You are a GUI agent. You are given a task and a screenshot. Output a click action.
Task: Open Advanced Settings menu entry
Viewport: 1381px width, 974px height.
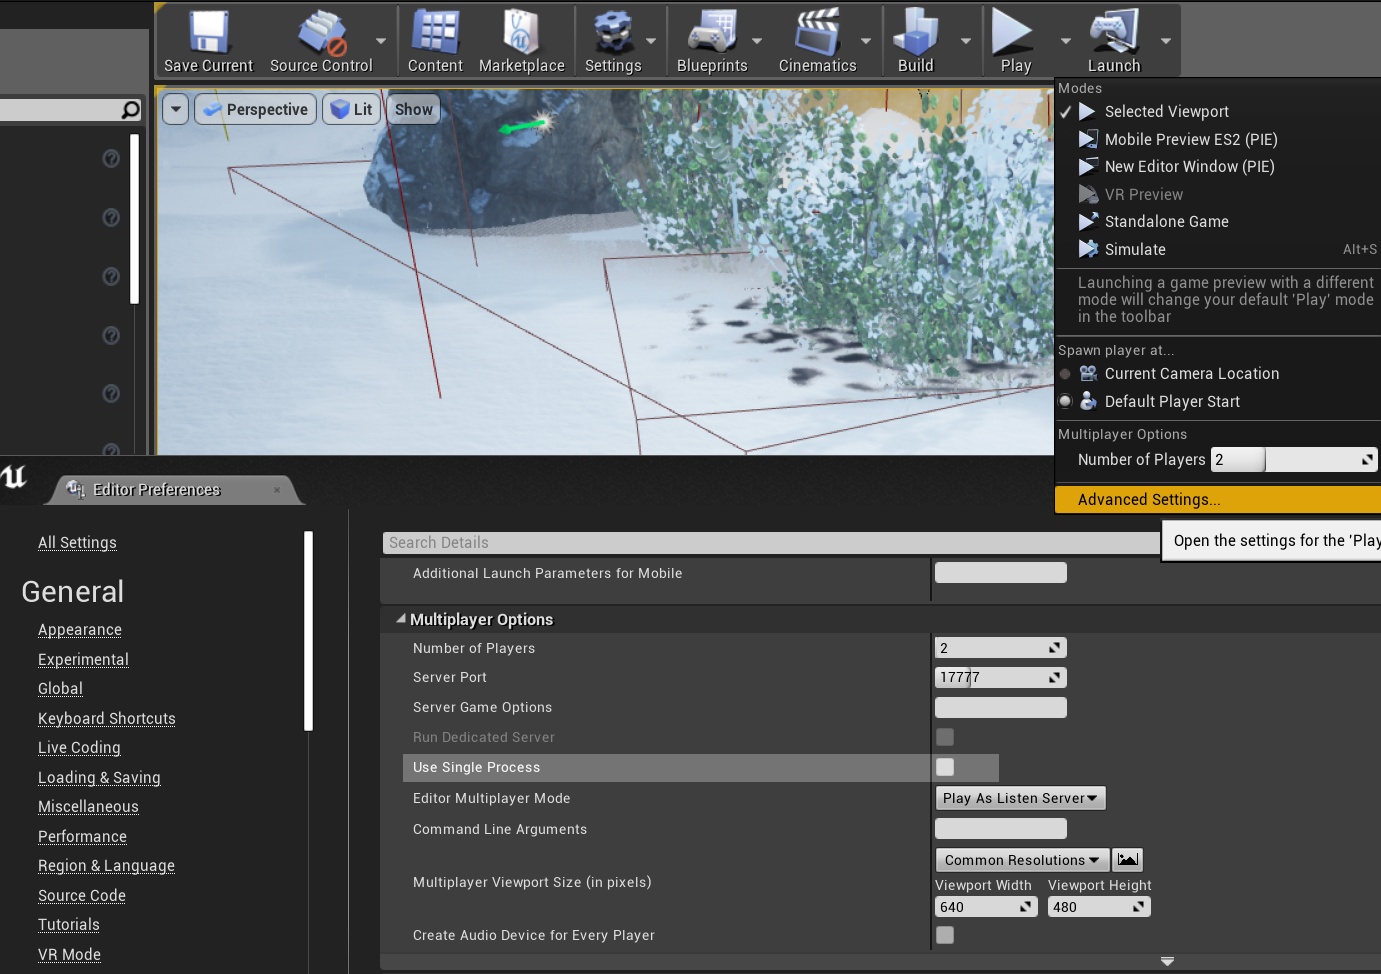coord(1218,499)
